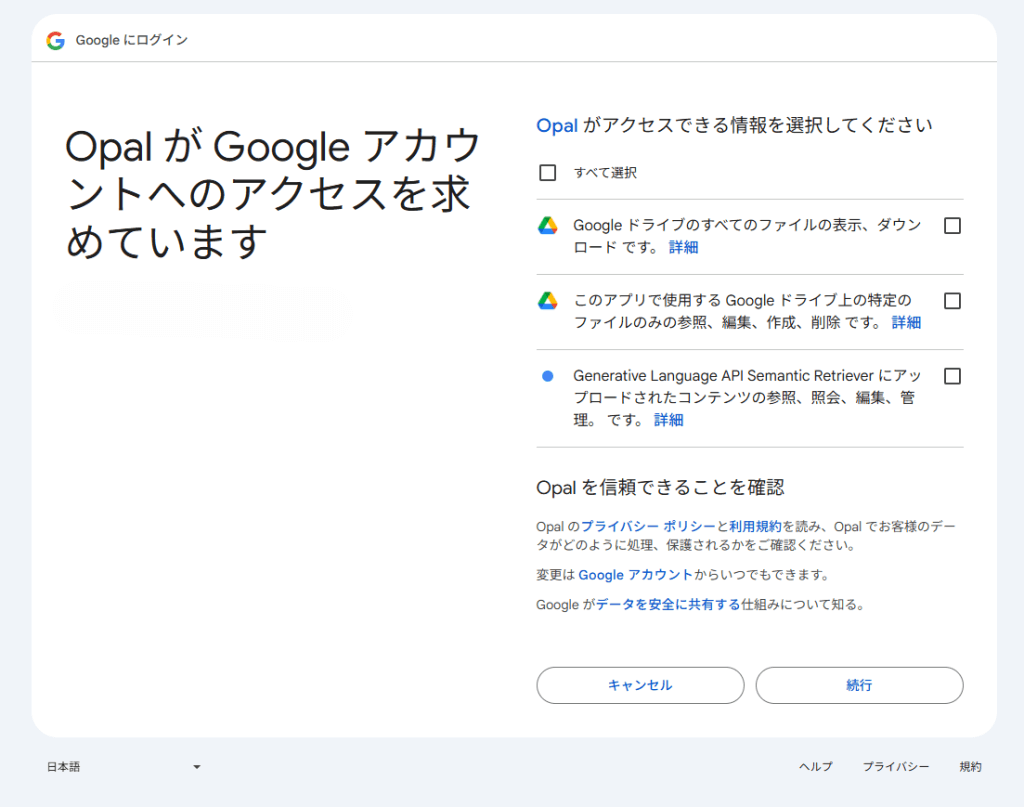Image resolution: width=1024 pixels, height=807 pixels.
Task: Open the ヘルプ footer link
Action: coord(816,767)
